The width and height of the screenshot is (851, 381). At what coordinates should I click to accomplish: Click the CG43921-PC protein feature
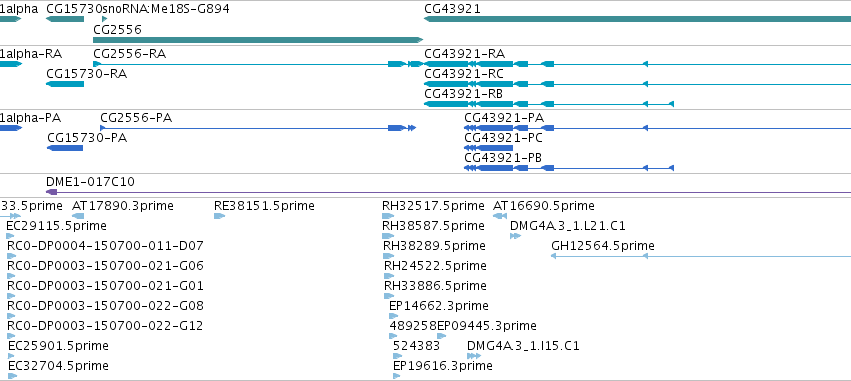coord(488,148)
